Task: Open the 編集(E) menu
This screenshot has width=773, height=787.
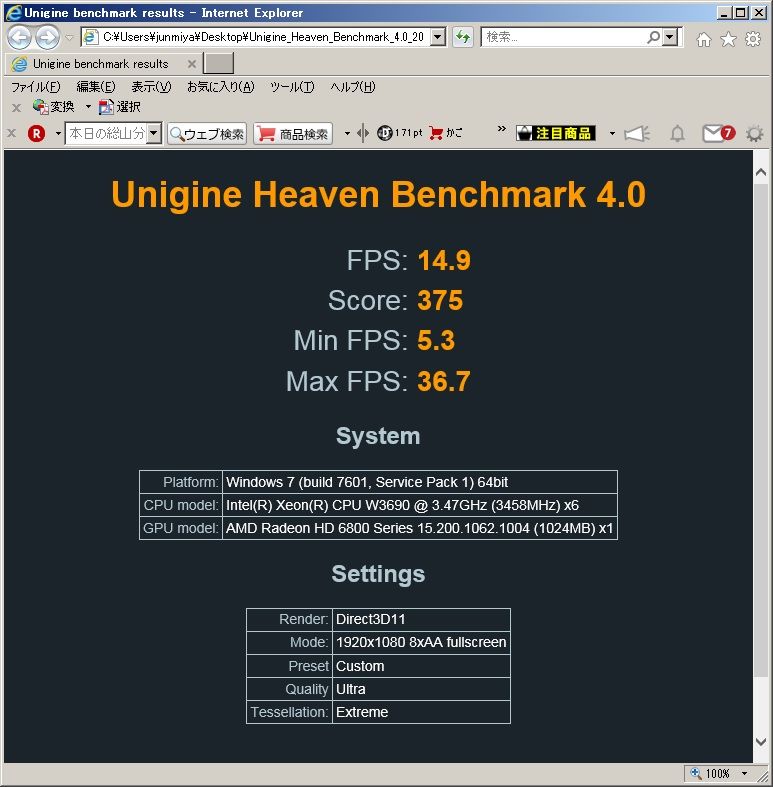Action: (x=95, y=87)
